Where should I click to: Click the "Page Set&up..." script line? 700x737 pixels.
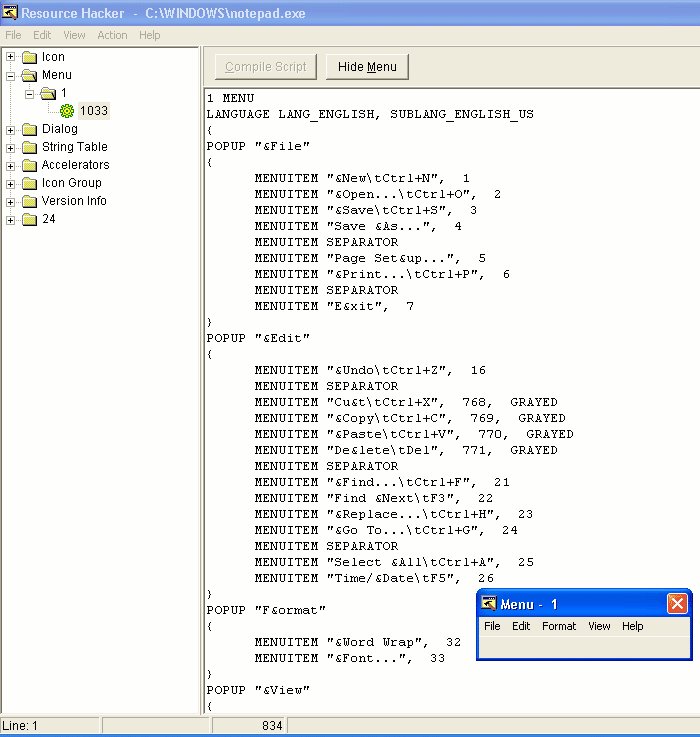click(370, 258)
